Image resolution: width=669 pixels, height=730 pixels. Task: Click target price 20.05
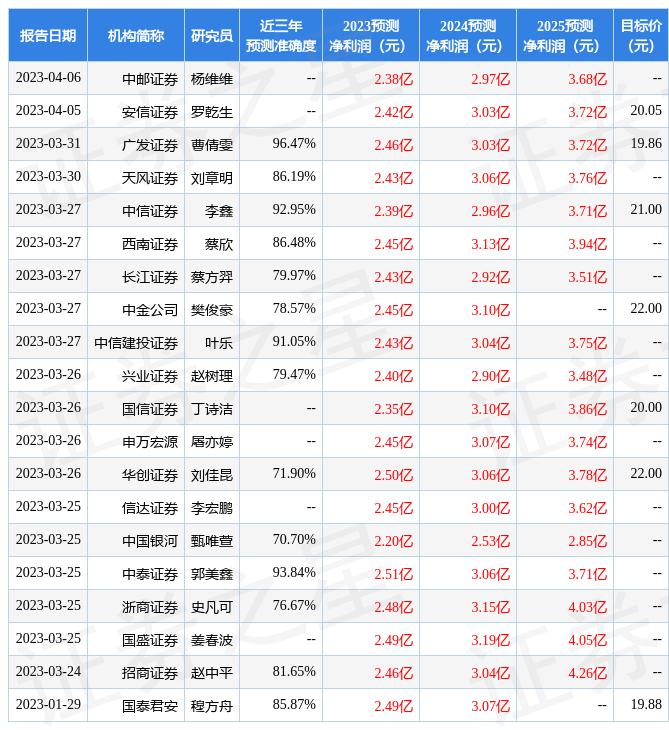coord(646,110)
